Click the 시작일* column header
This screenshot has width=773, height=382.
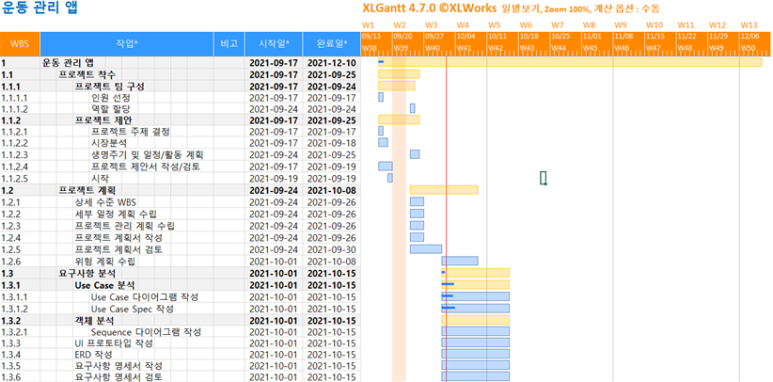coord(274,44)
